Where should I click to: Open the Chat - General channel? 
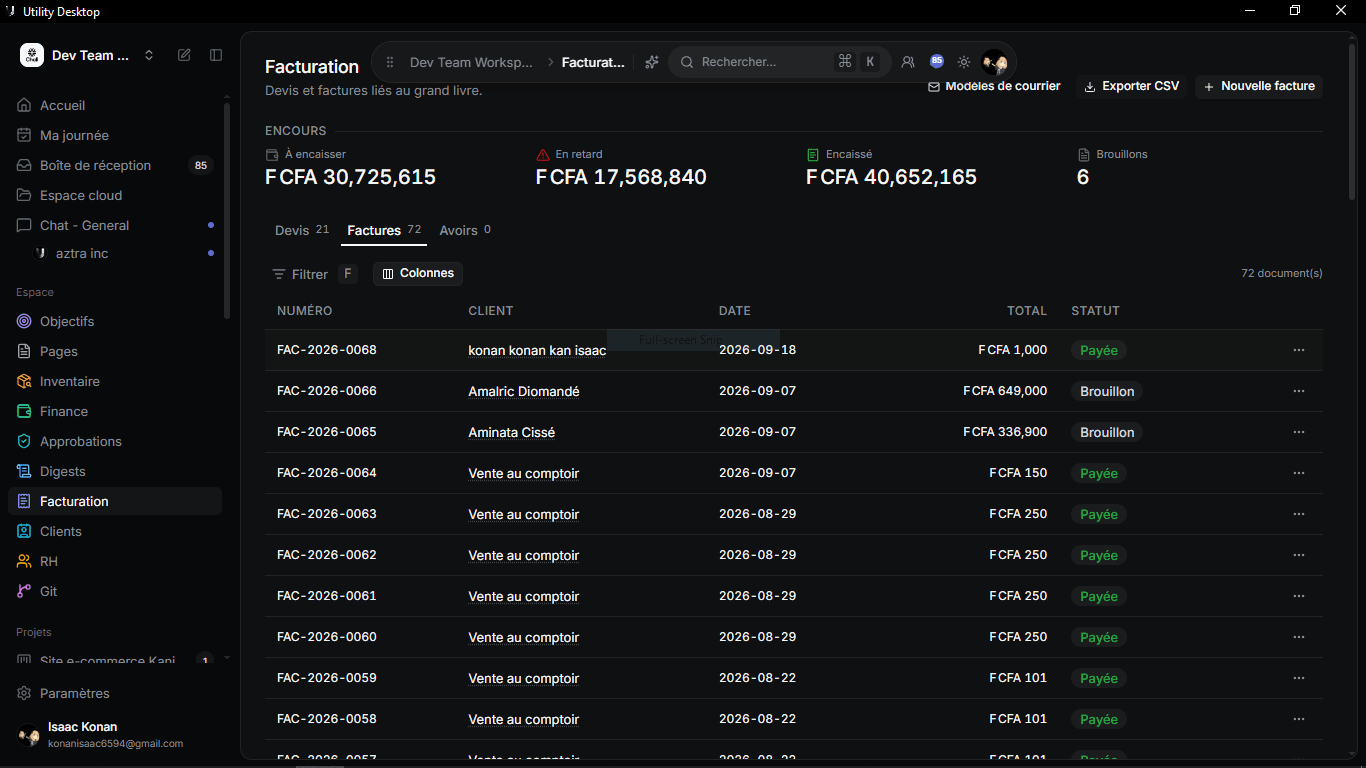[x=115, y=225]
